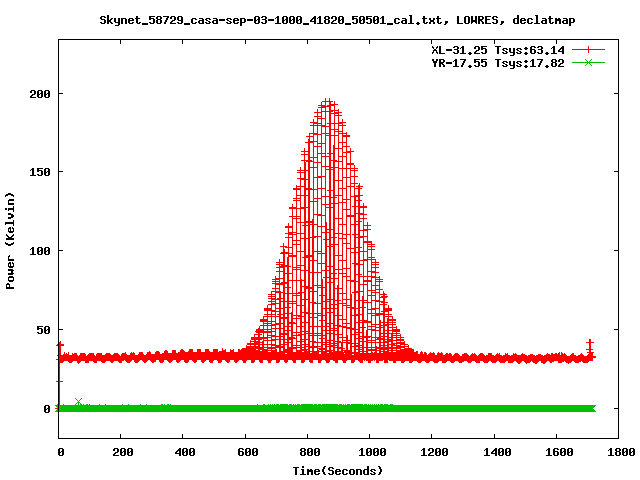Click the Power (Kelvin) y-axis label
The height and width of the screenshot is (480, 640).
10,241
